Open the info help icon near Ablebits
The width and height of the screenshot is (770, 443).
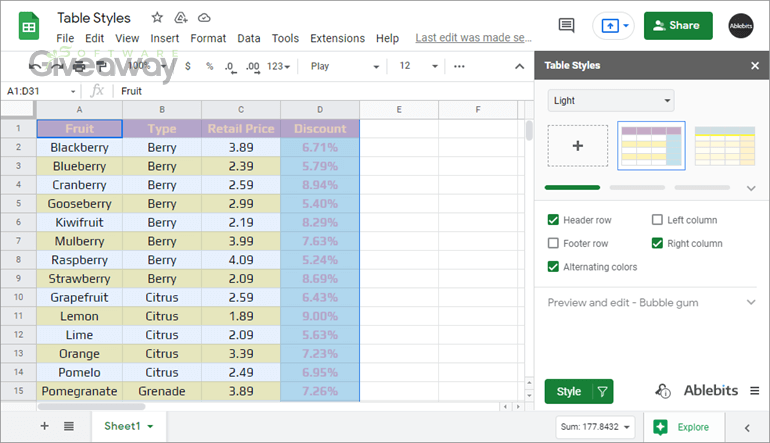(662, 391)
